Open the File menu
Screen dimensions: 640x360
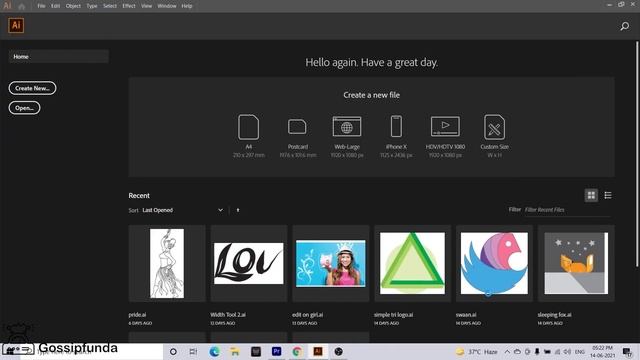pos(41,6)
